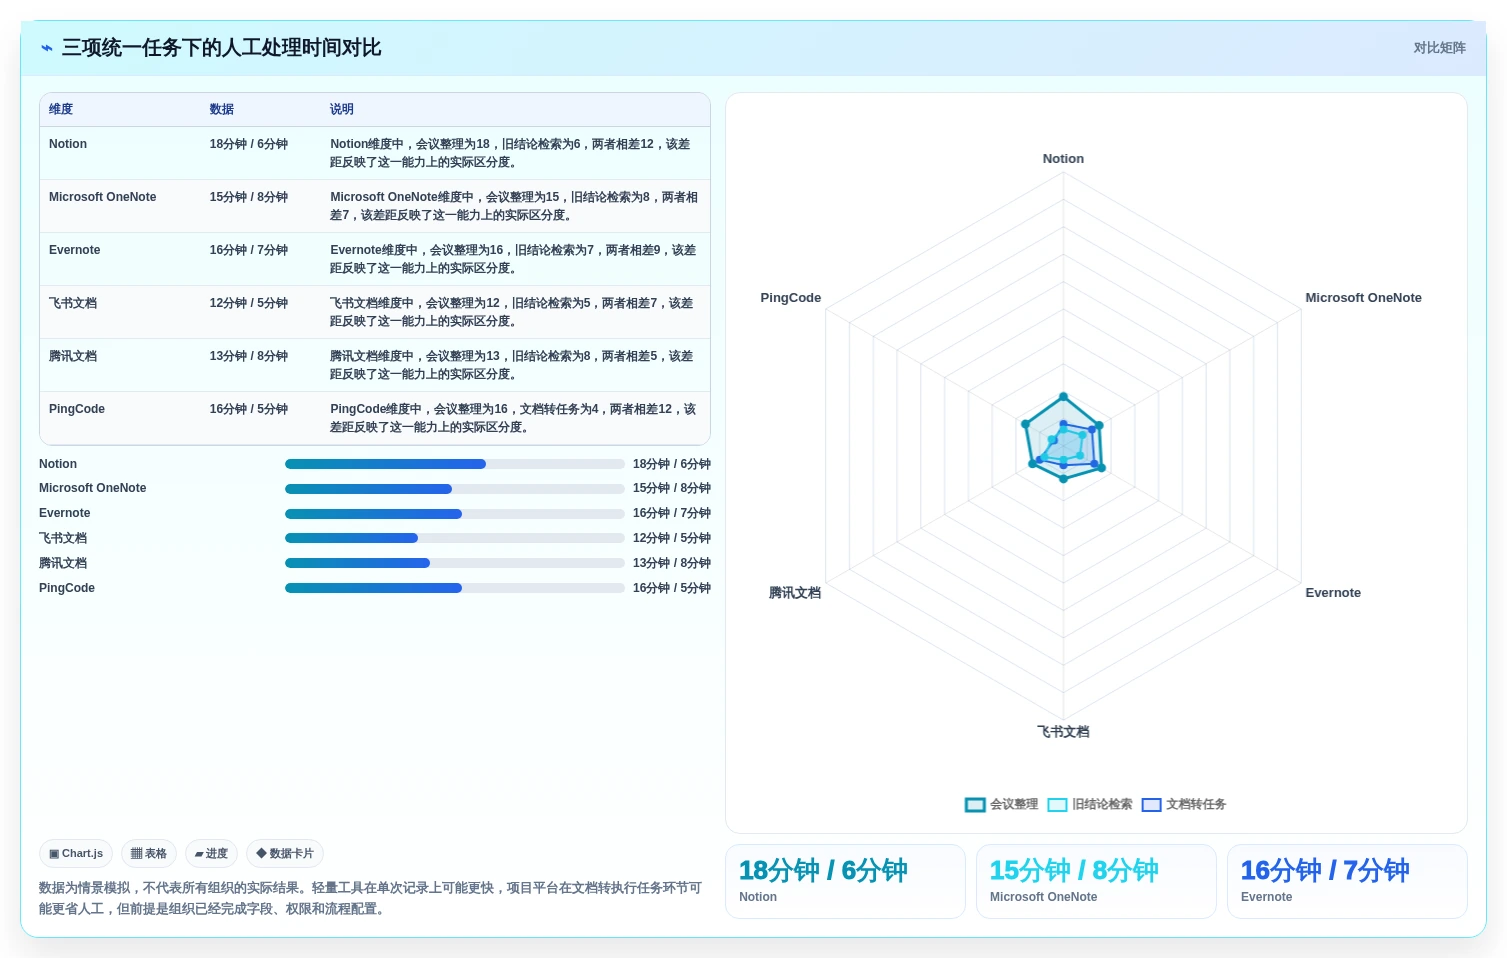Click the PingCode progress bar
The height and width of the screenshot is (958, 1507).
455,588
